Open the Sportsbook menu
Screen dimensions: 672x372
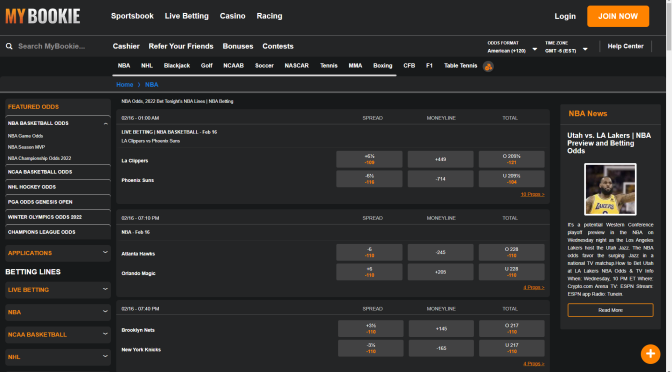pyautogui.click(x=132, y=16)
